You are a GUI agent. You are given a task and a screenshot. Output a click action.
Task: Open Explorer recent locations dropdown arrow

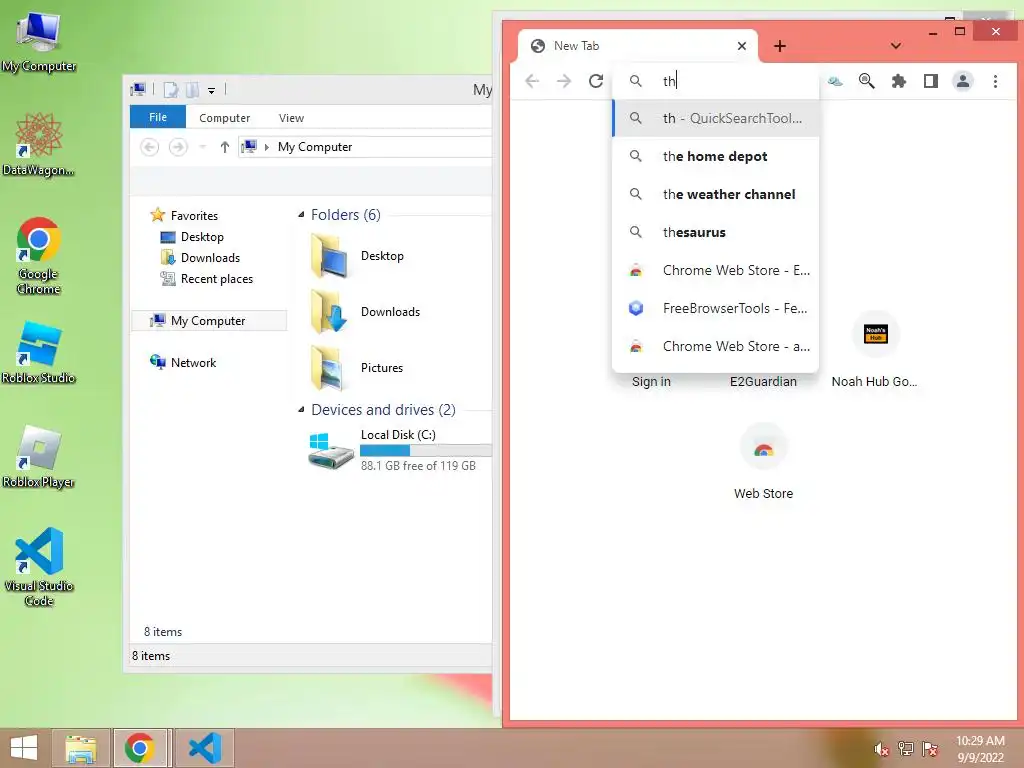tap(202, 147)
